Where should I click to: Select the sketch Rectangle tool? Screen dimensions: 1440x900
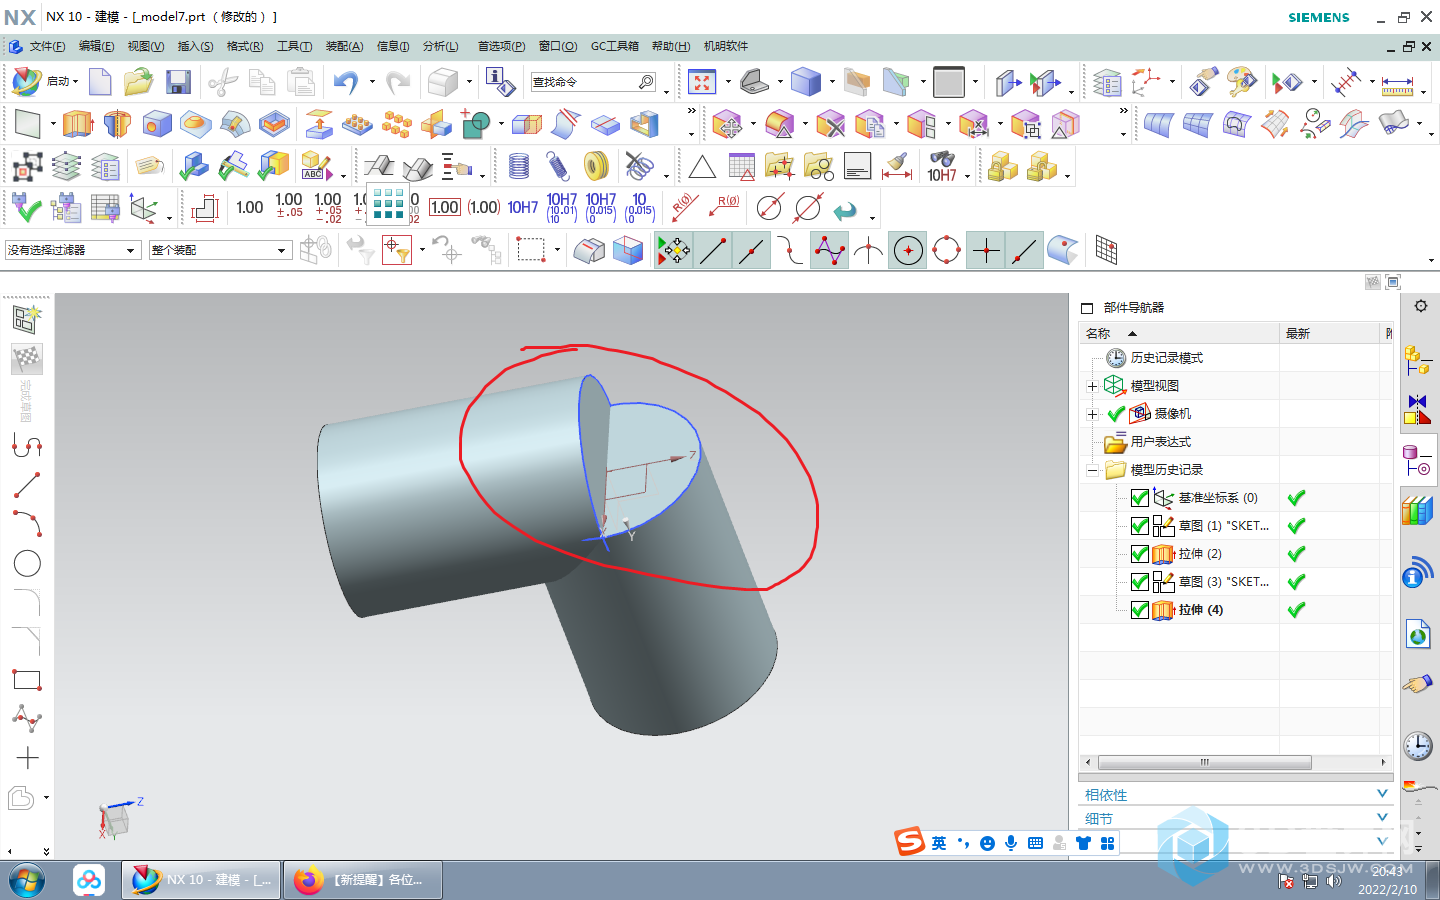coord(27,680)
